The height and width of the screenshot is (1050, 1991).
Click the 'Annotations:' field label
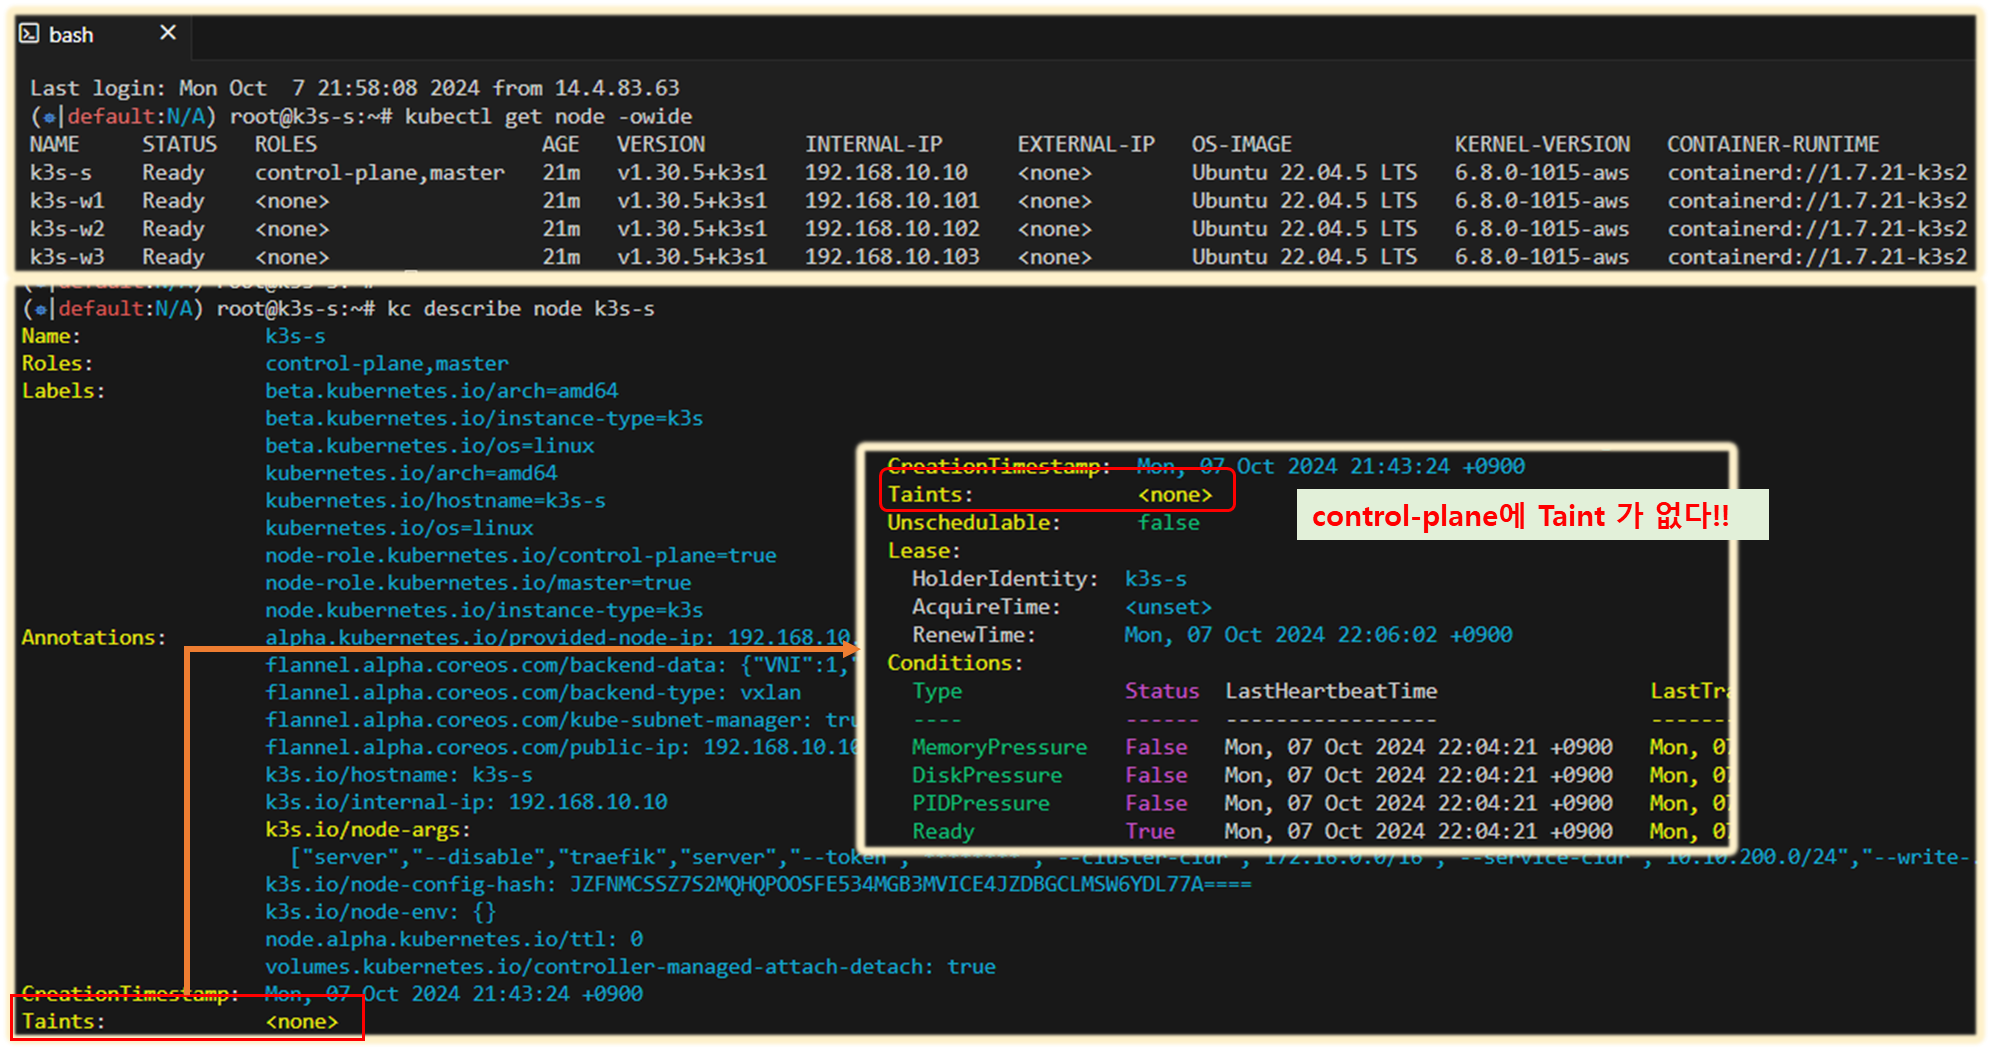94,638
